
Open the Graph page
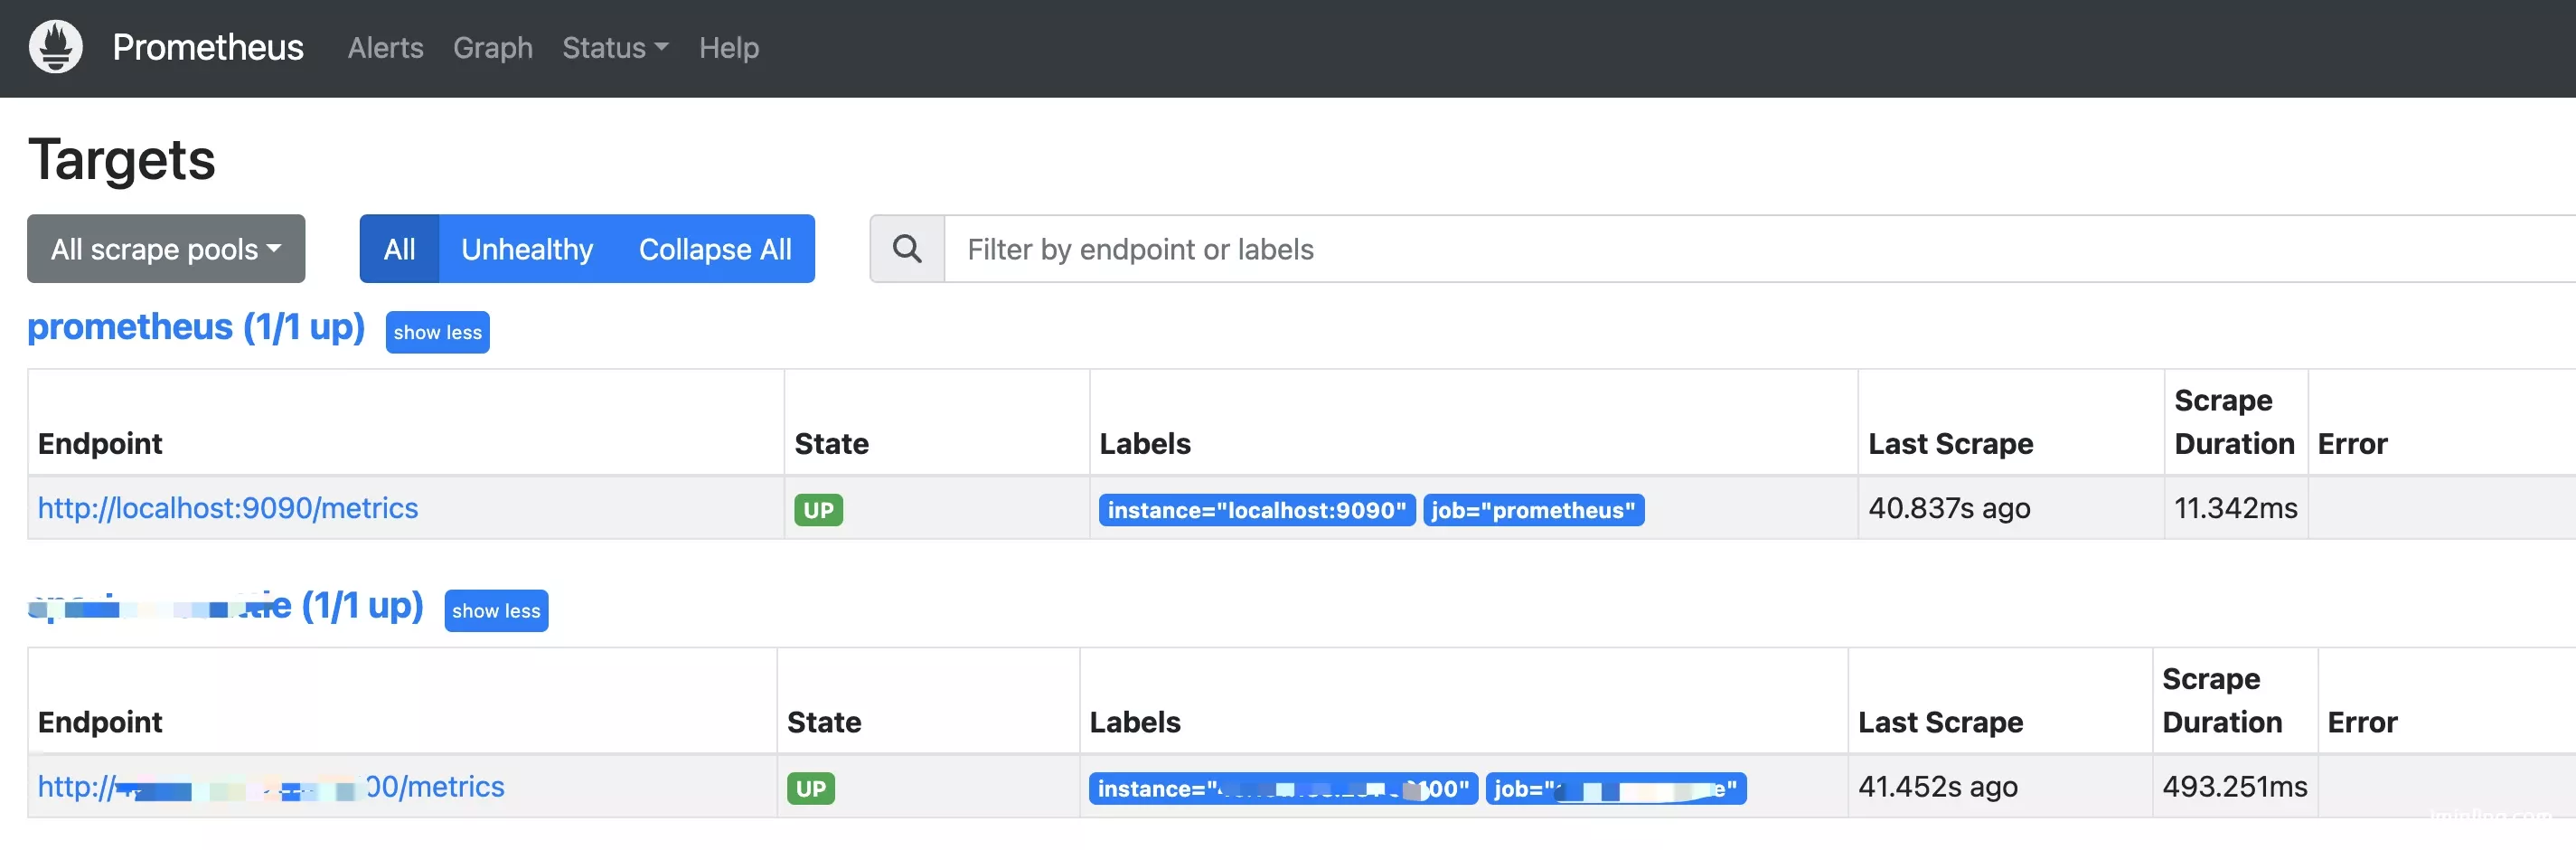pos(492,48)
